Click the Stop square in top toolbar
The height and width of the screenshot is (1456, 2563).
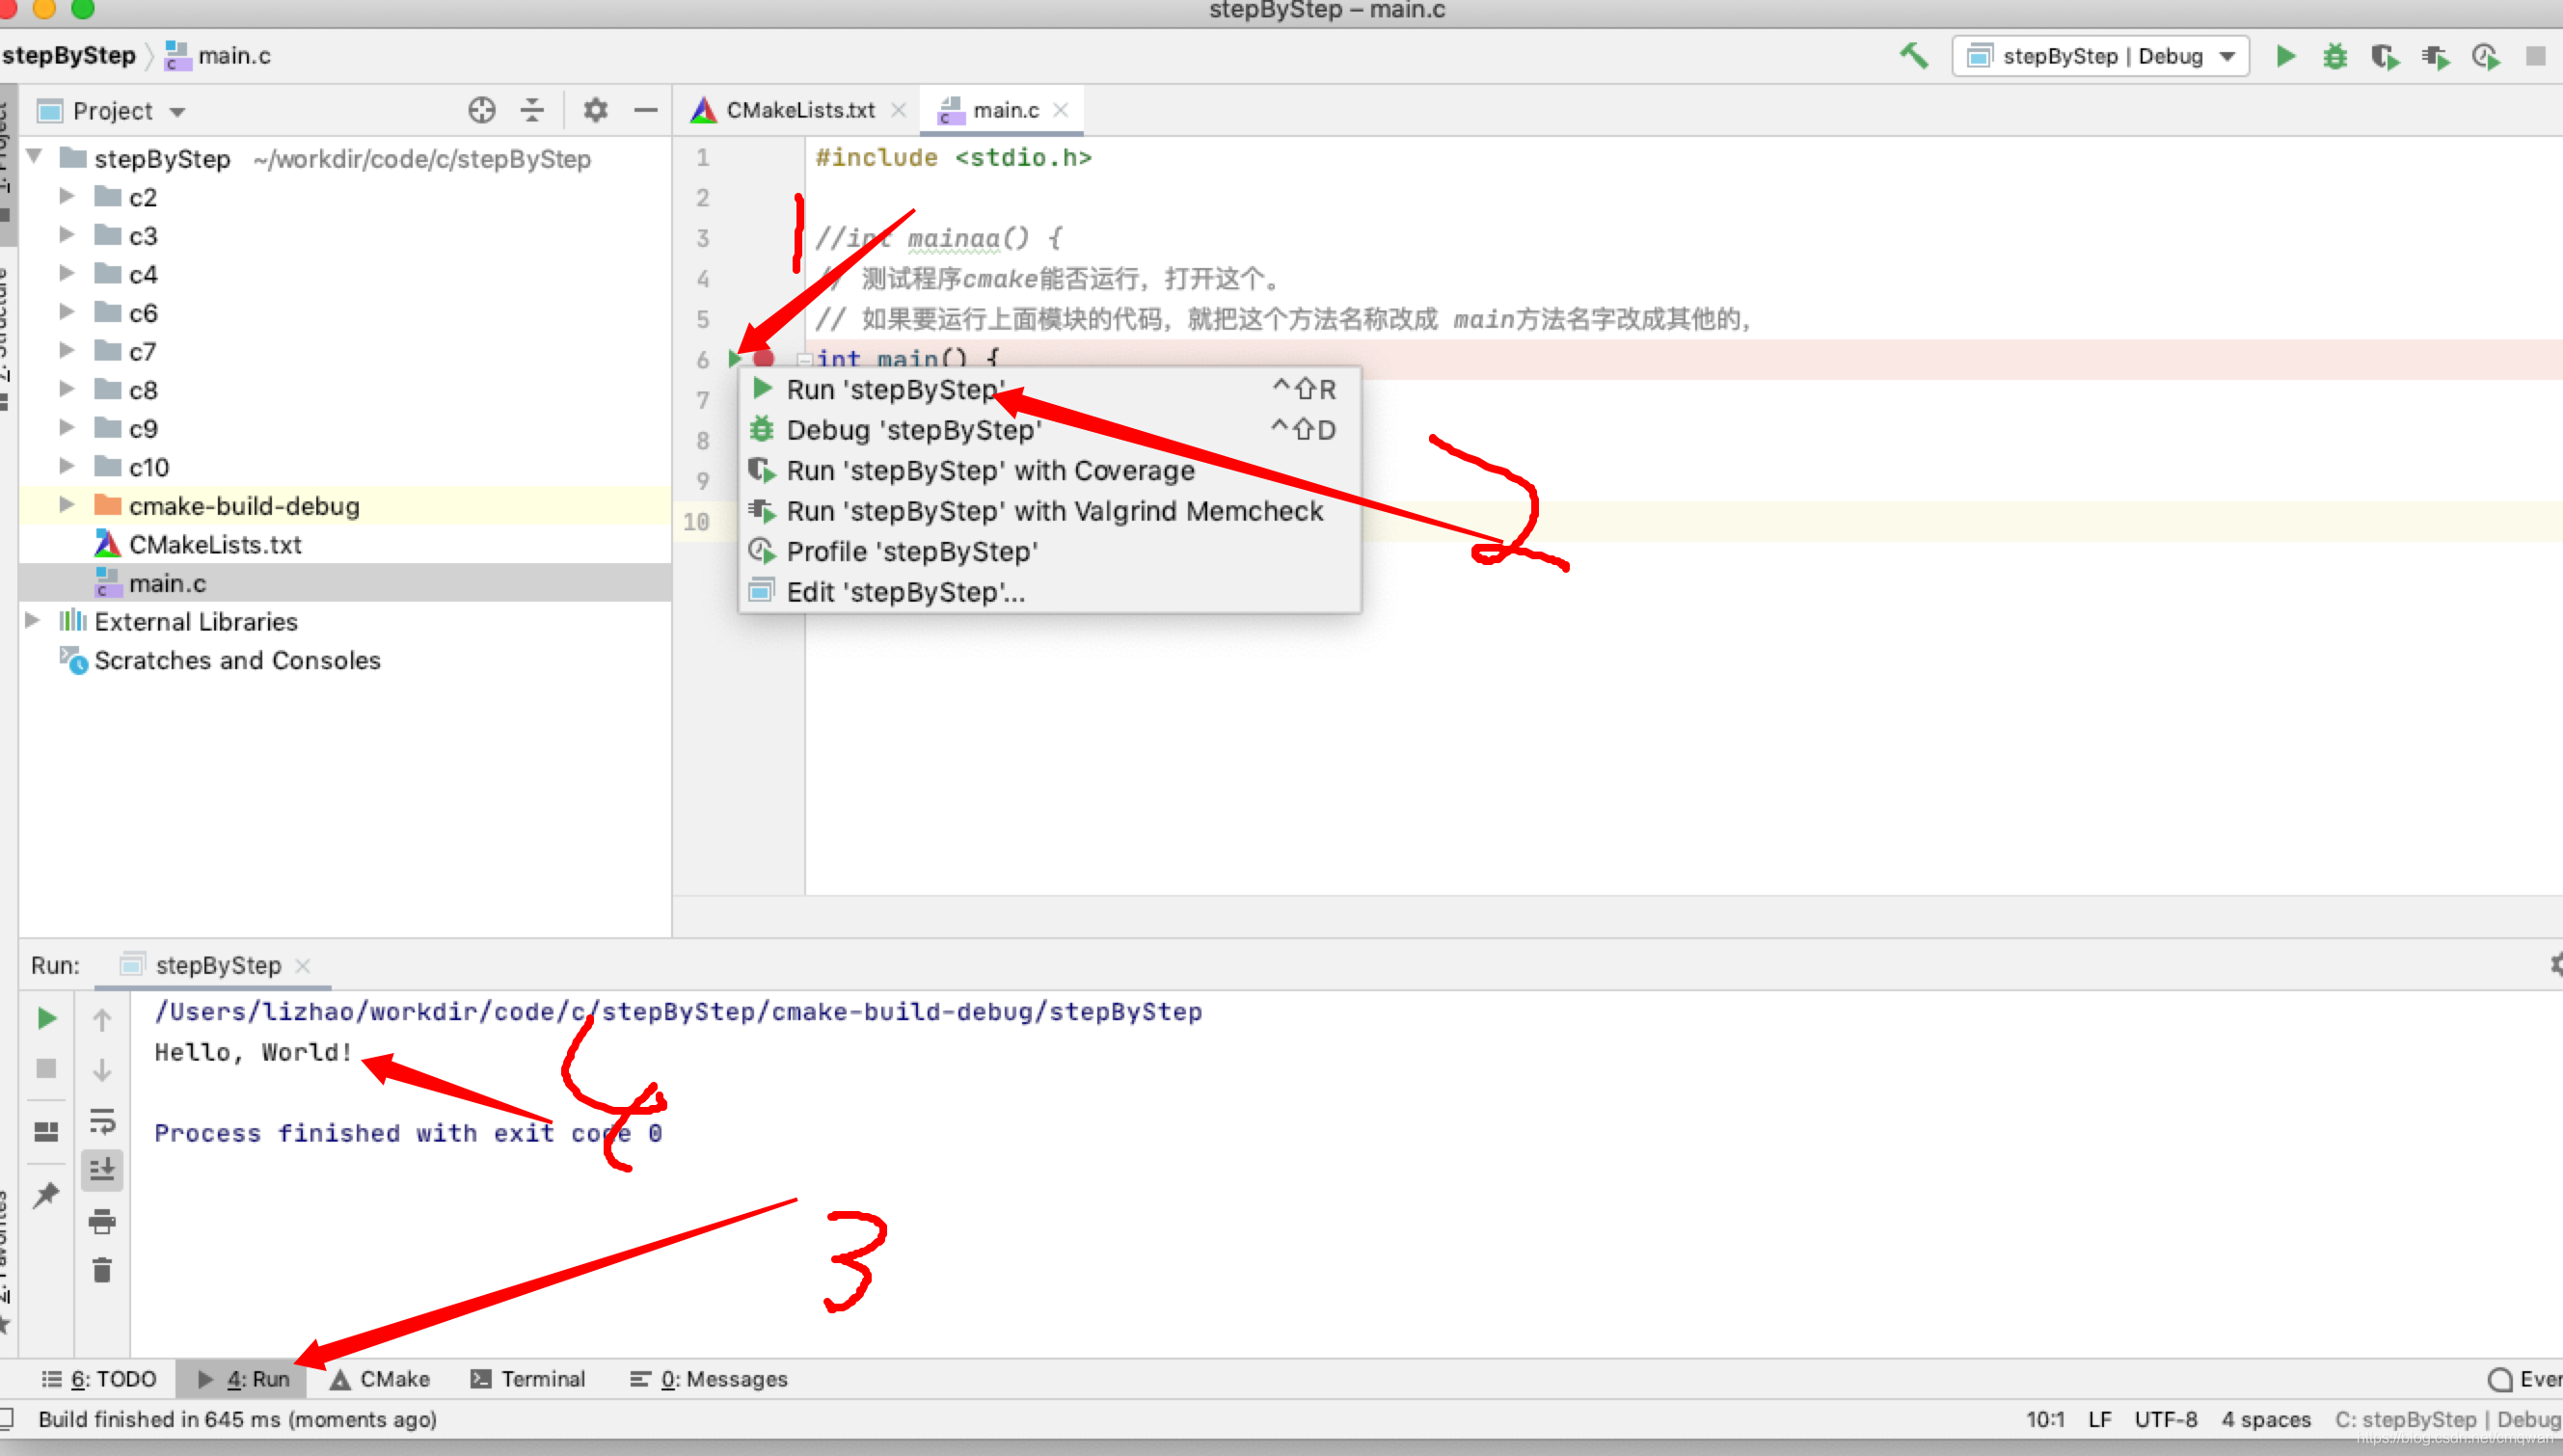click(x=2535, y=56)
